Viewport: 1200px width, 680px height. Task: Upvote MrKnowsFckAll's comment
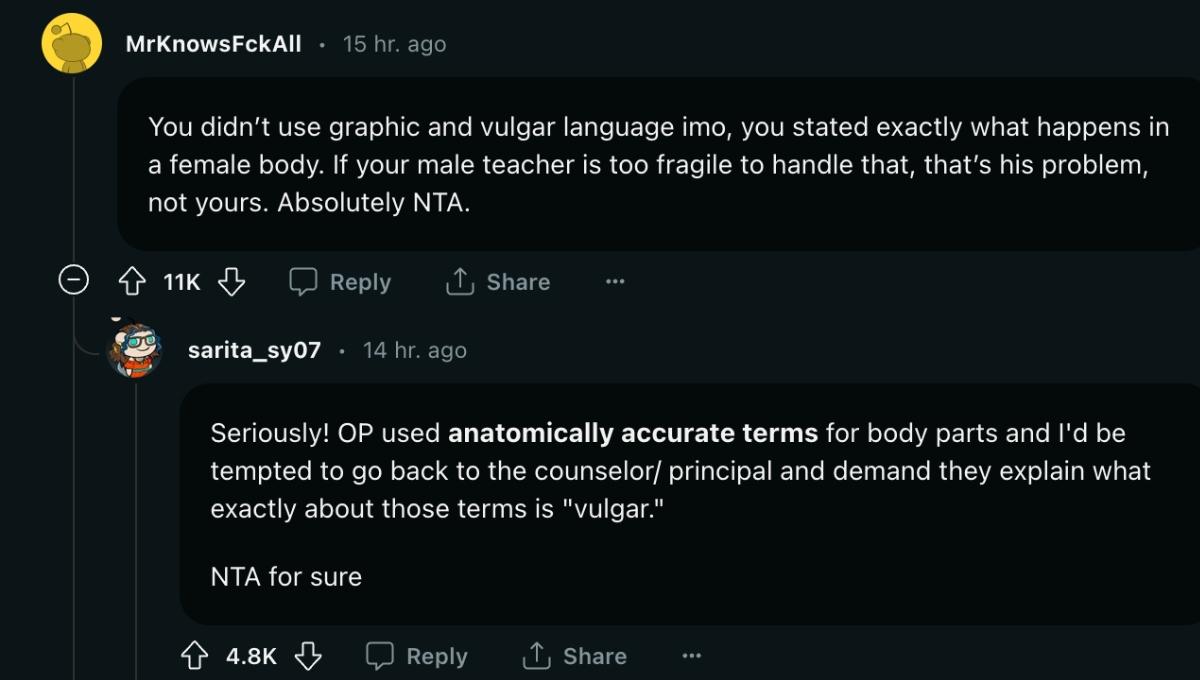coord(133,282)
